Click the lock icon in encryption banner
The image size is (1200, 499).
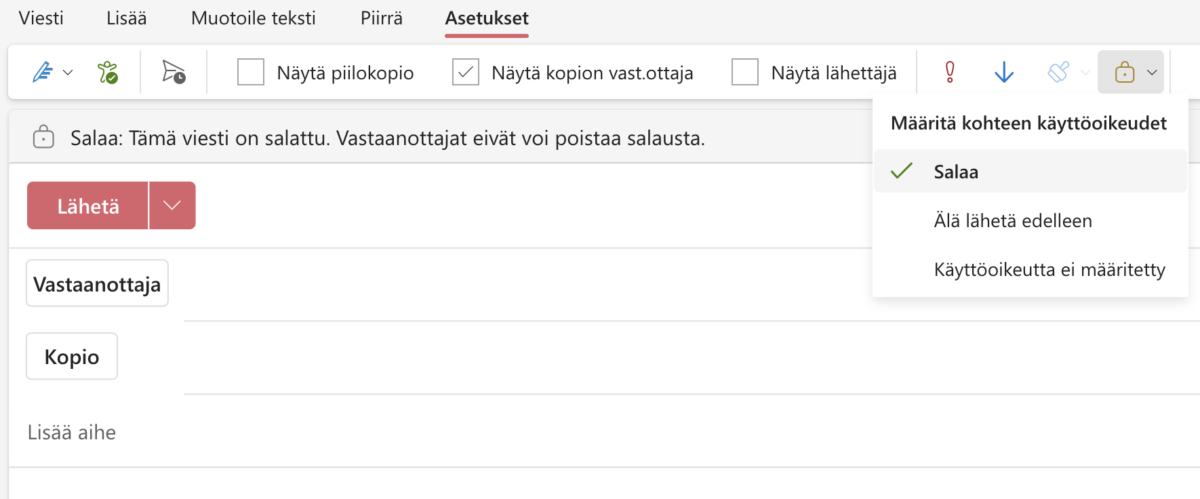[43, 137]
